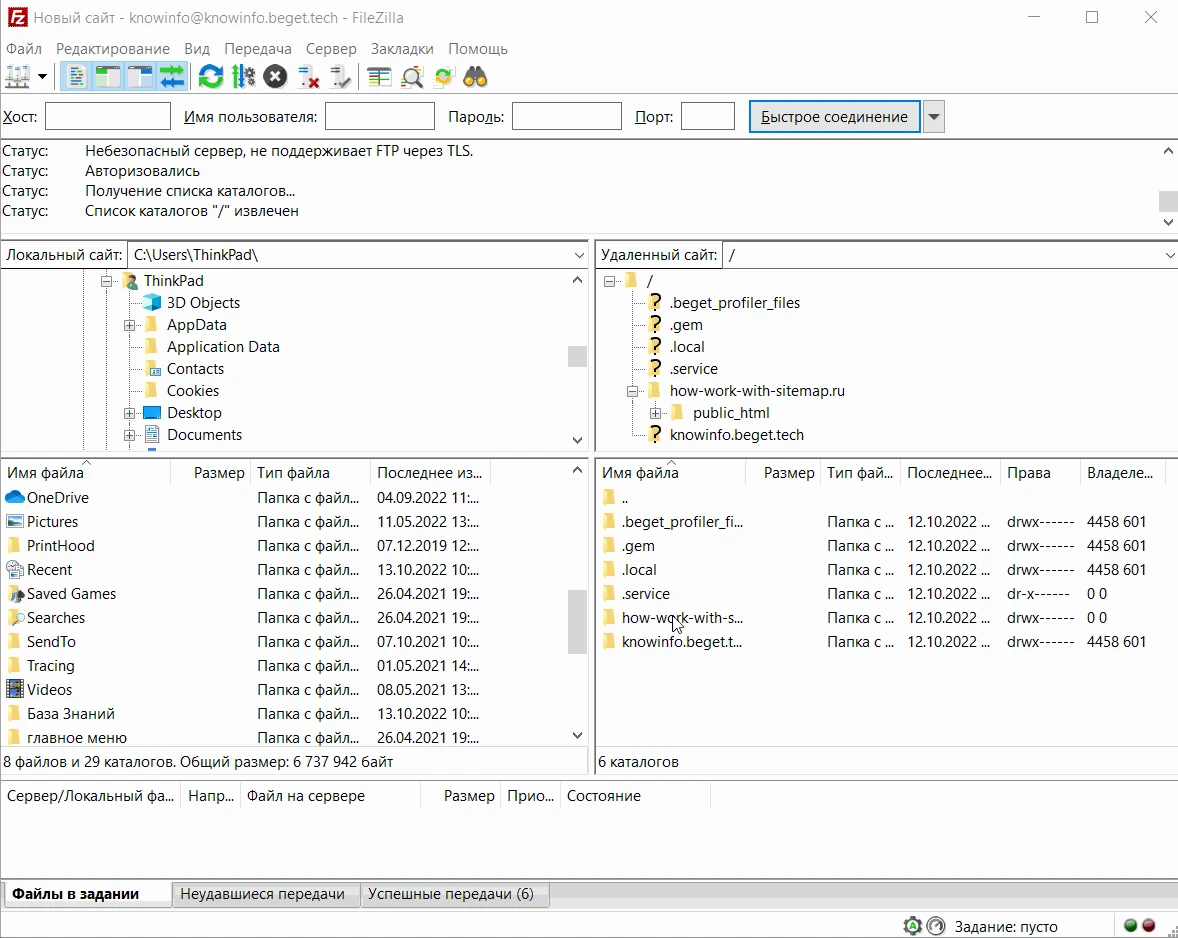Refresh the file and folder lists
1178x938 pixels.
click(x=210, y=76)
